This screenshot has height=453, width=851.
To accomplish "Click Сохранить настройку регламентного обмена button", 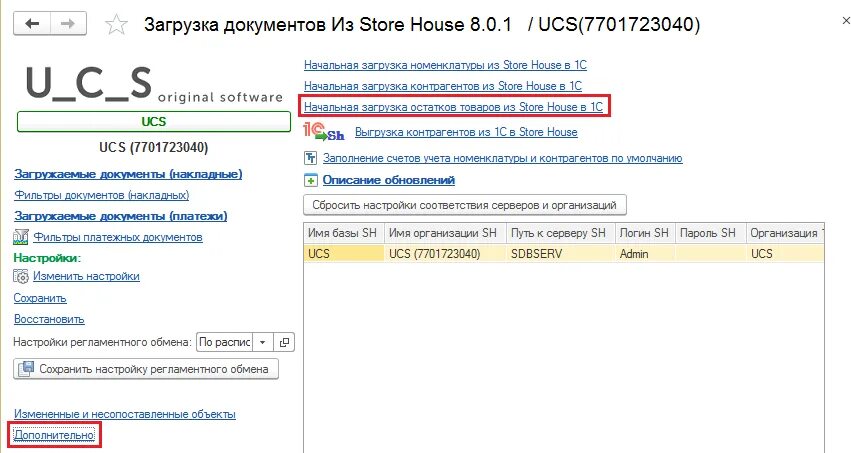I will [x=145, y=369].
